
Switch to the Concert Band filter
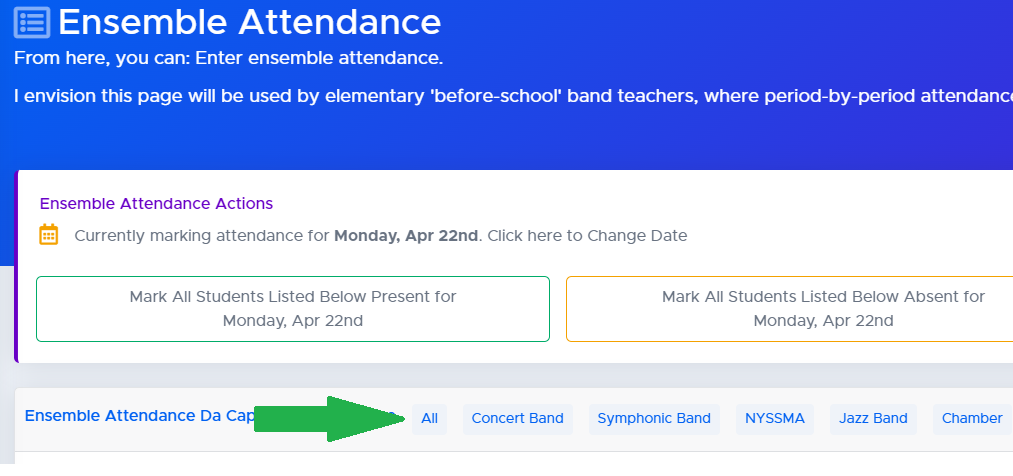(x=517, y=419)
